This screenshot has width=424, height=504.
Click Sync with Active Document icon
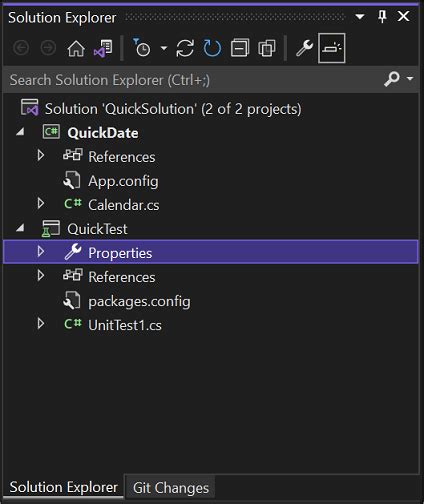[185, 48]
